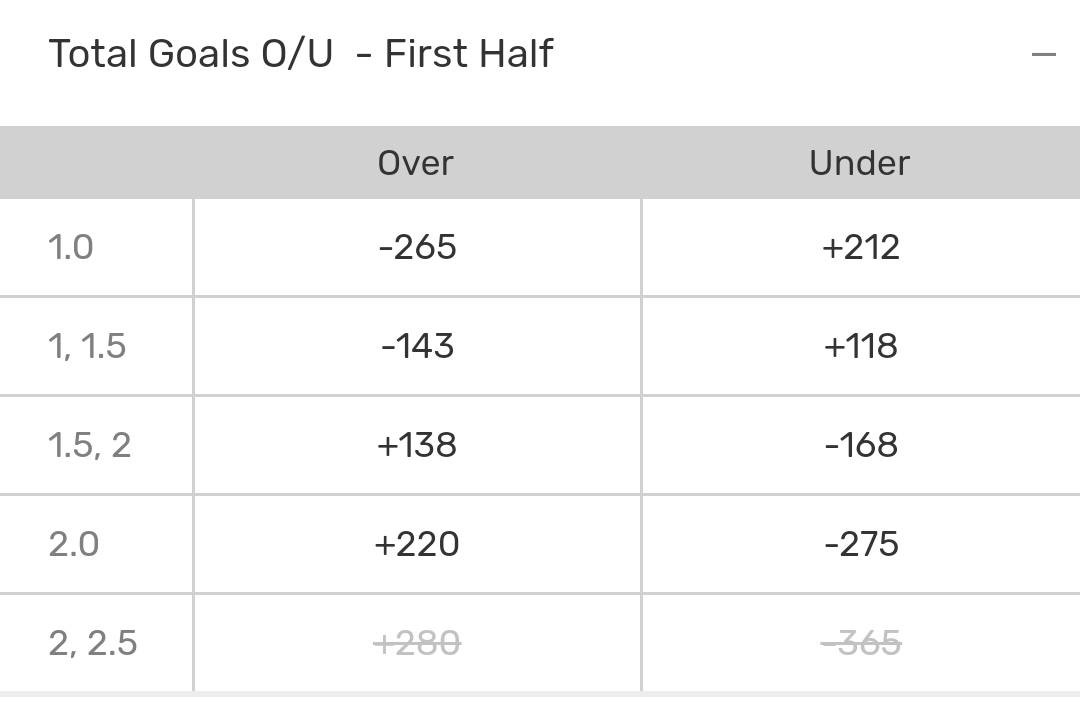Click the 2, 2.5 goal line label

pyautogui.click(x=93, y=643)
